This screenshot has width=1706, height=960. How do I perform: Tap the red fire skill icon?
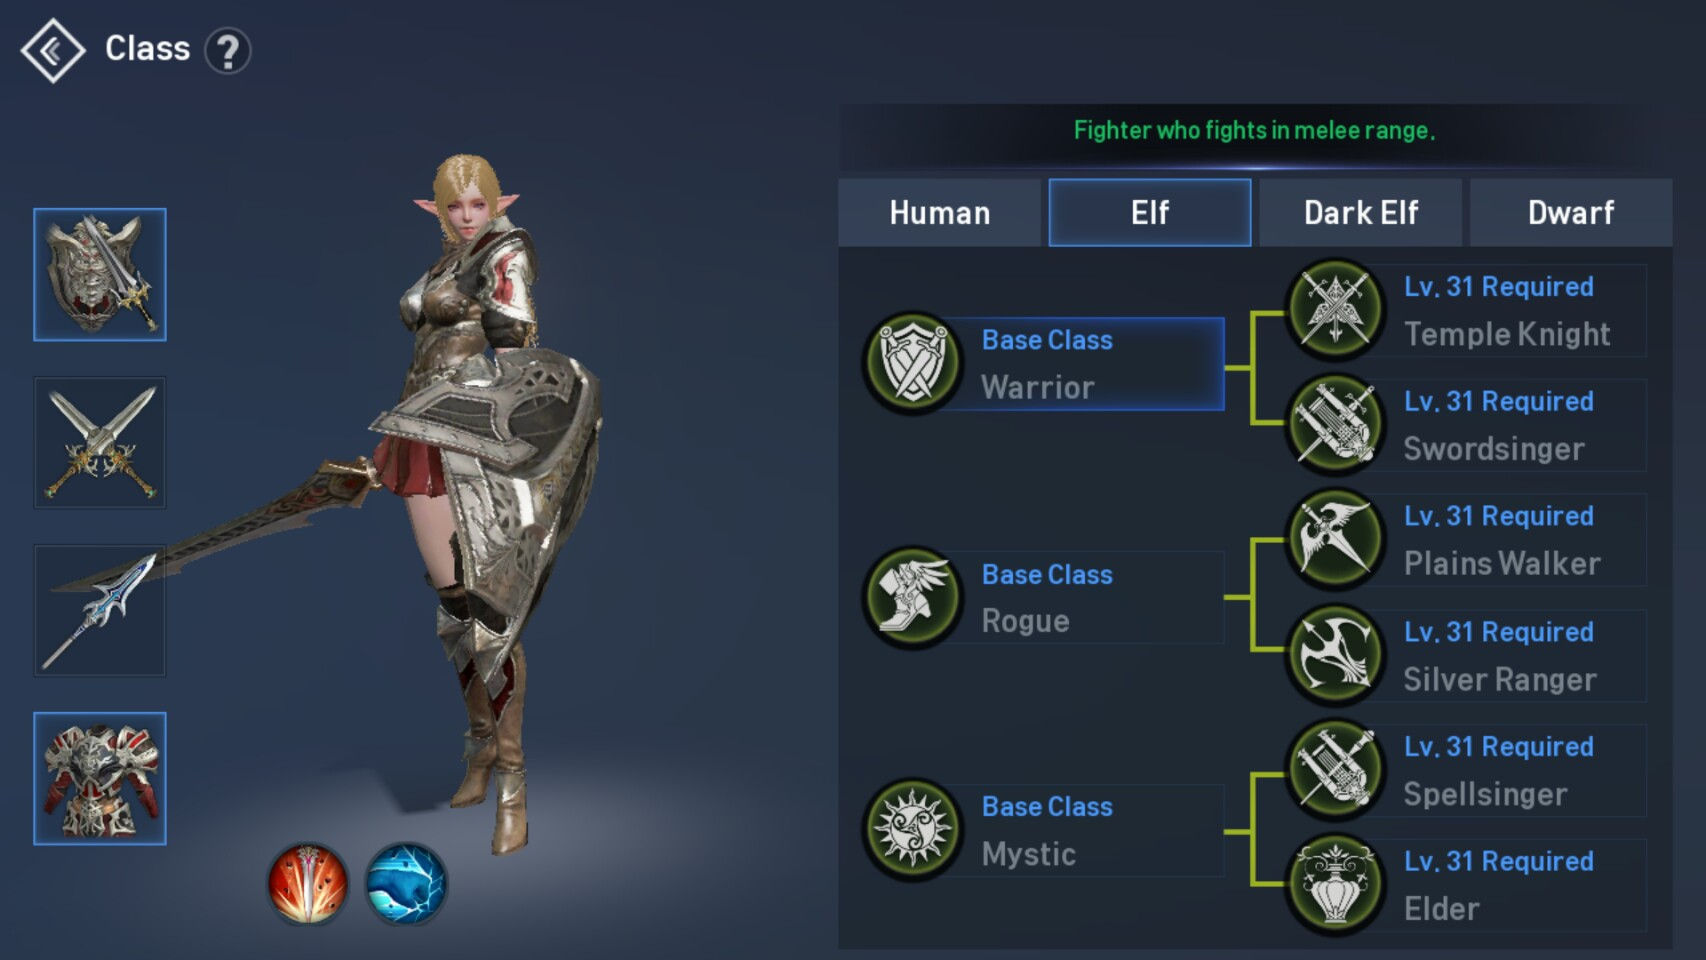pyautogui.click(x=308, y=884)
